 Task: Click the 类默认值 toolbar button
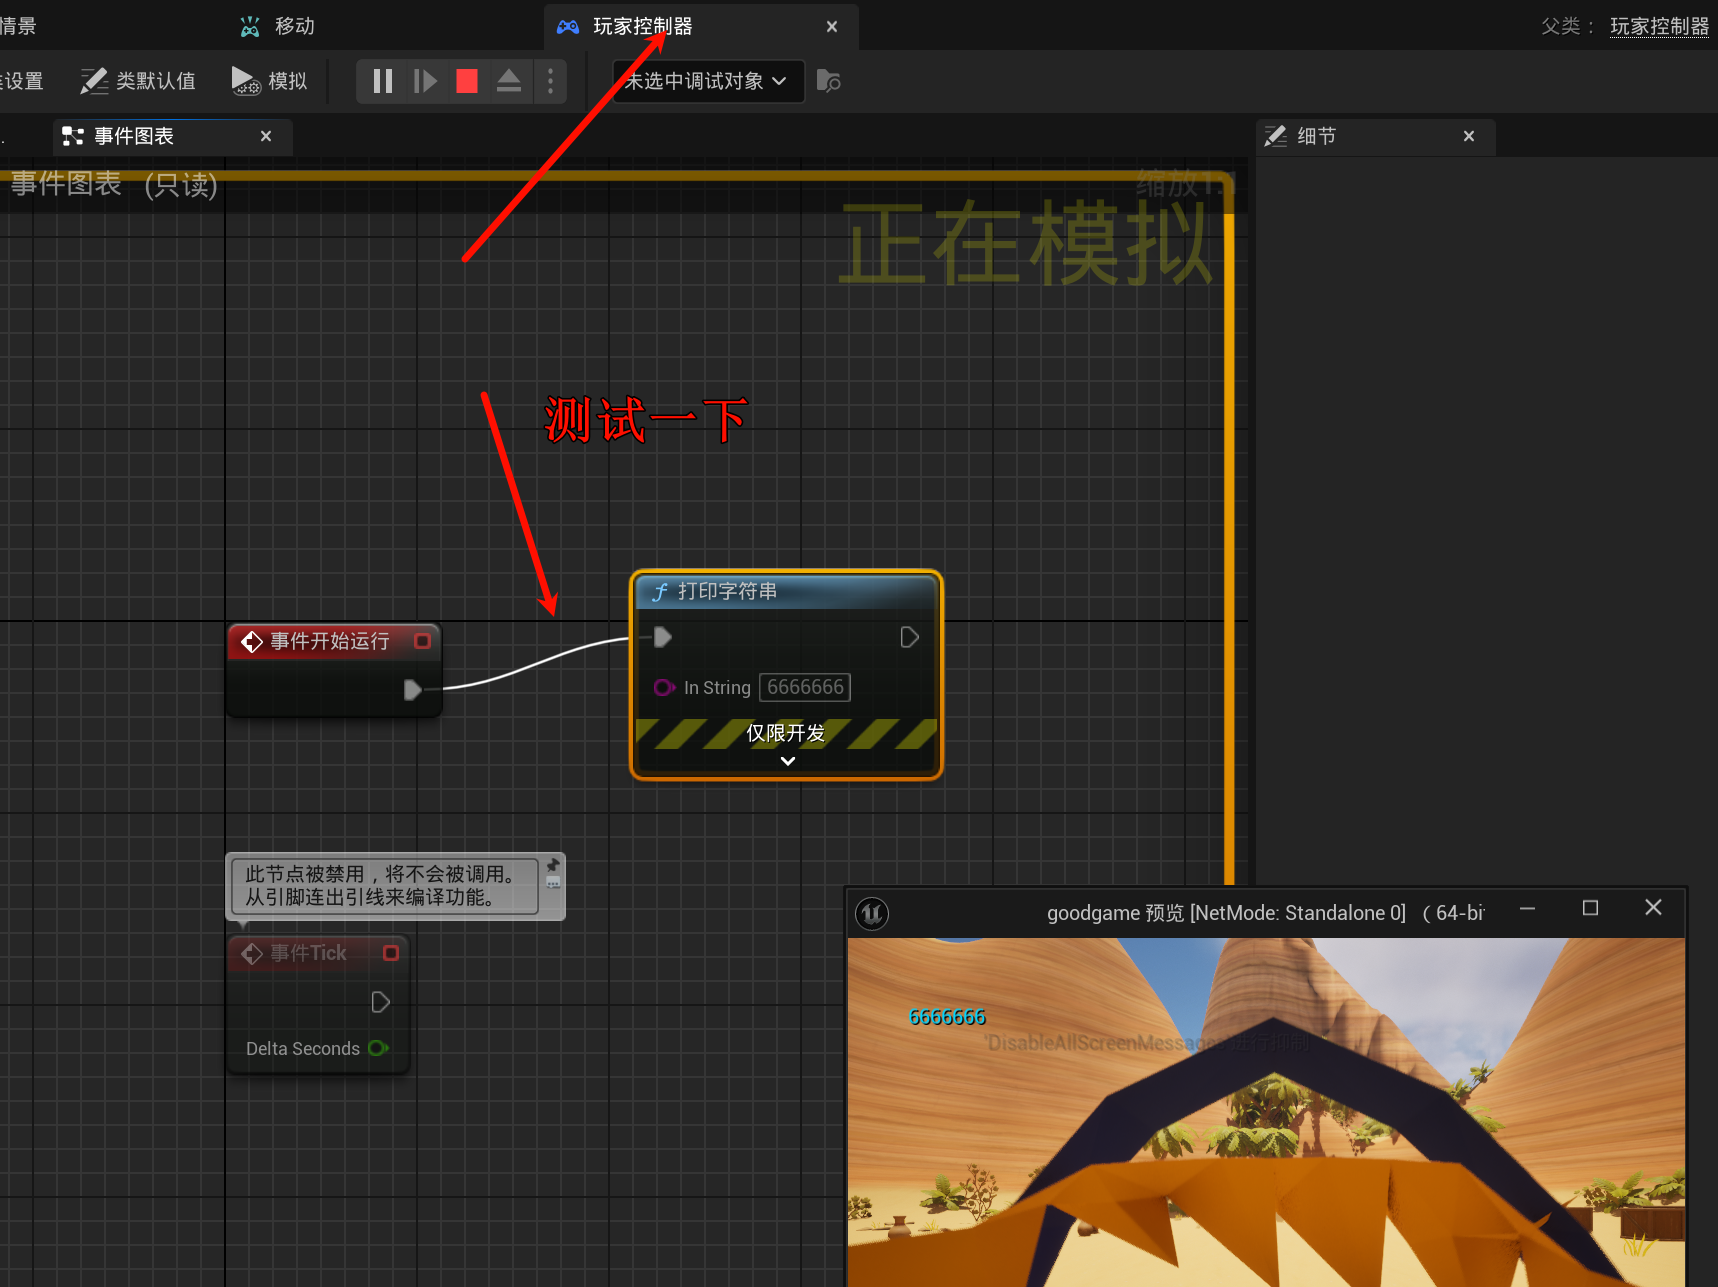(x=138, y=81)
